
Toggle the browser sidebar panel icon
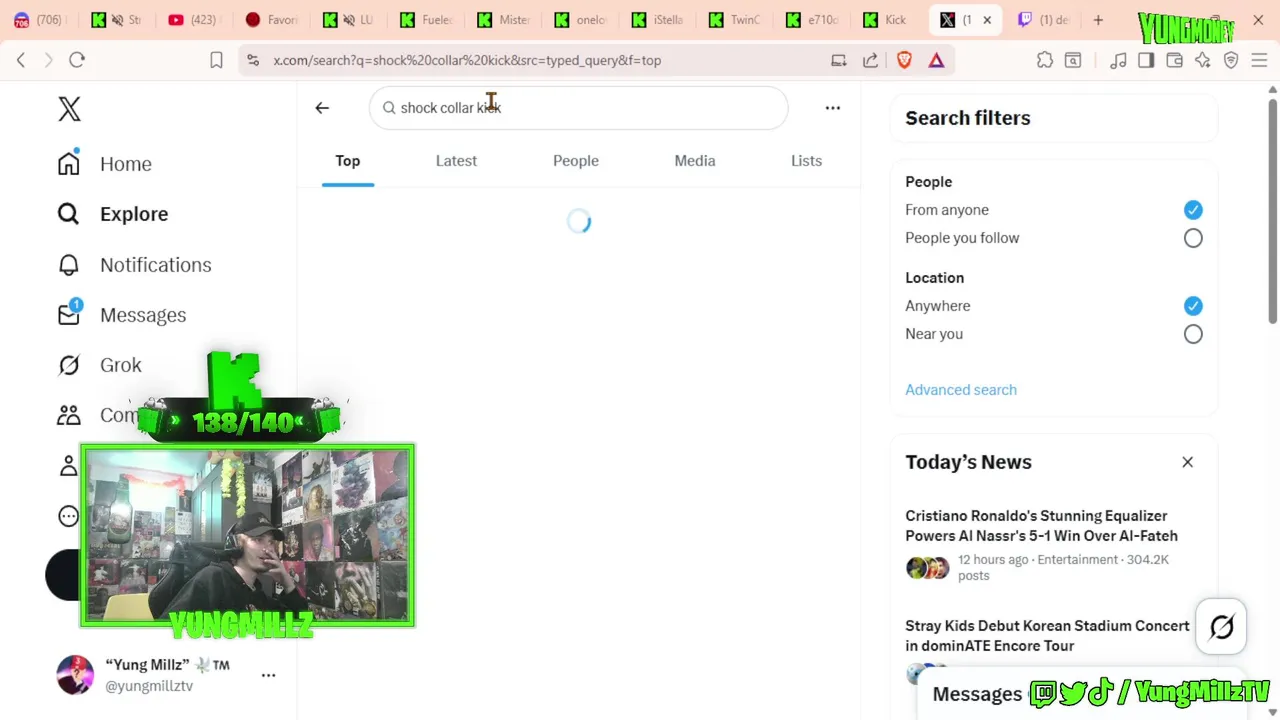1146,60
